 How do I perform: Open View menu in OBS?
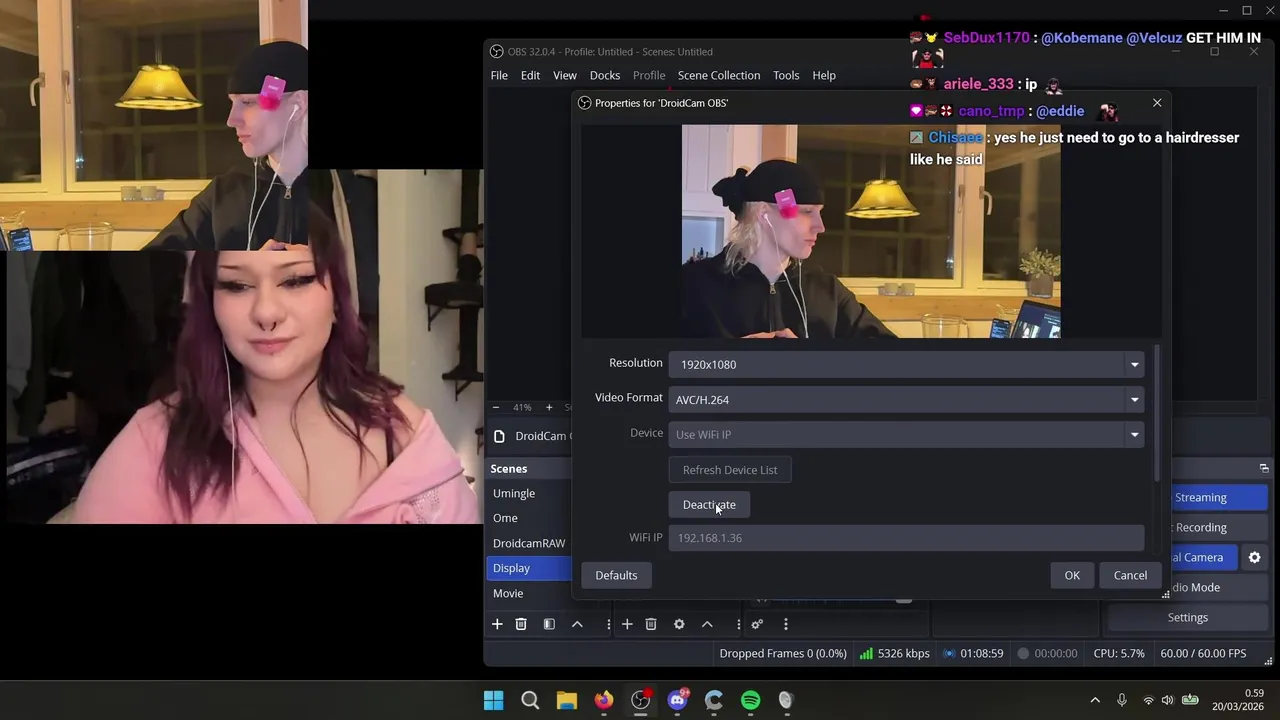565,75
